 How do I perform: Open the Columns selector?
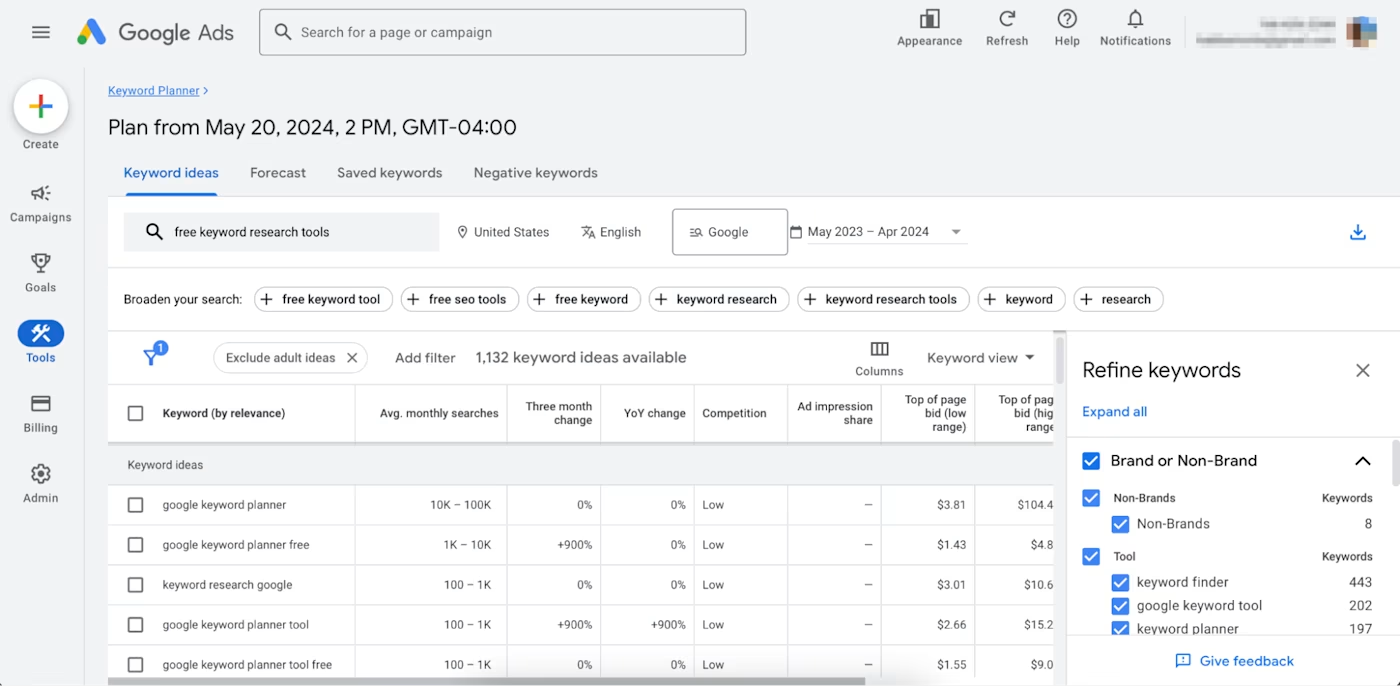[x=879, y=358]
